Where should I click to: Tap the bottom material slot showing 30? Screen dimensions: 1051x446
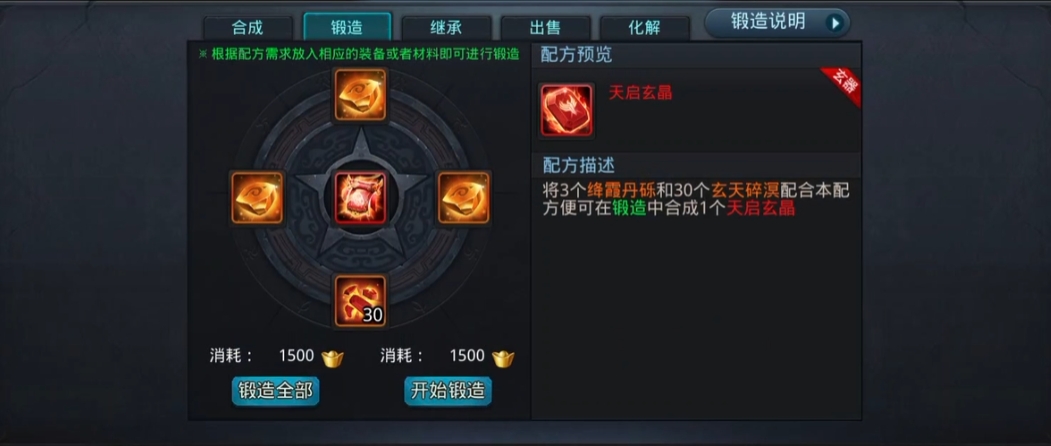coord(361,301)
